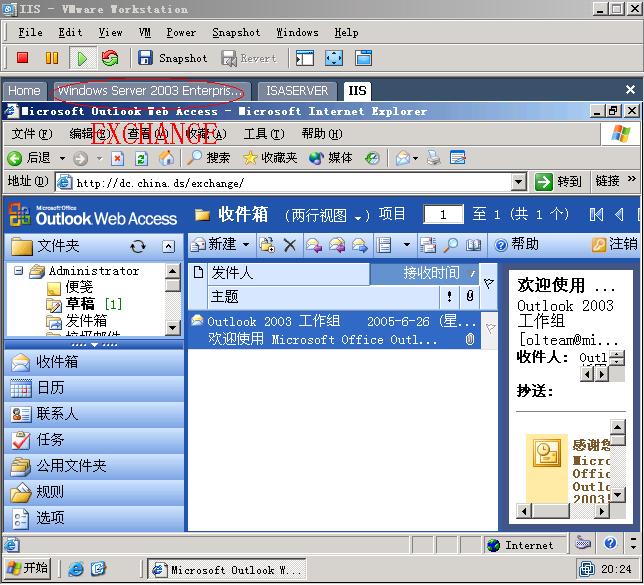The image size is (644, 585).
Task: Click the 搜索 search button
Action: [208, 158]
